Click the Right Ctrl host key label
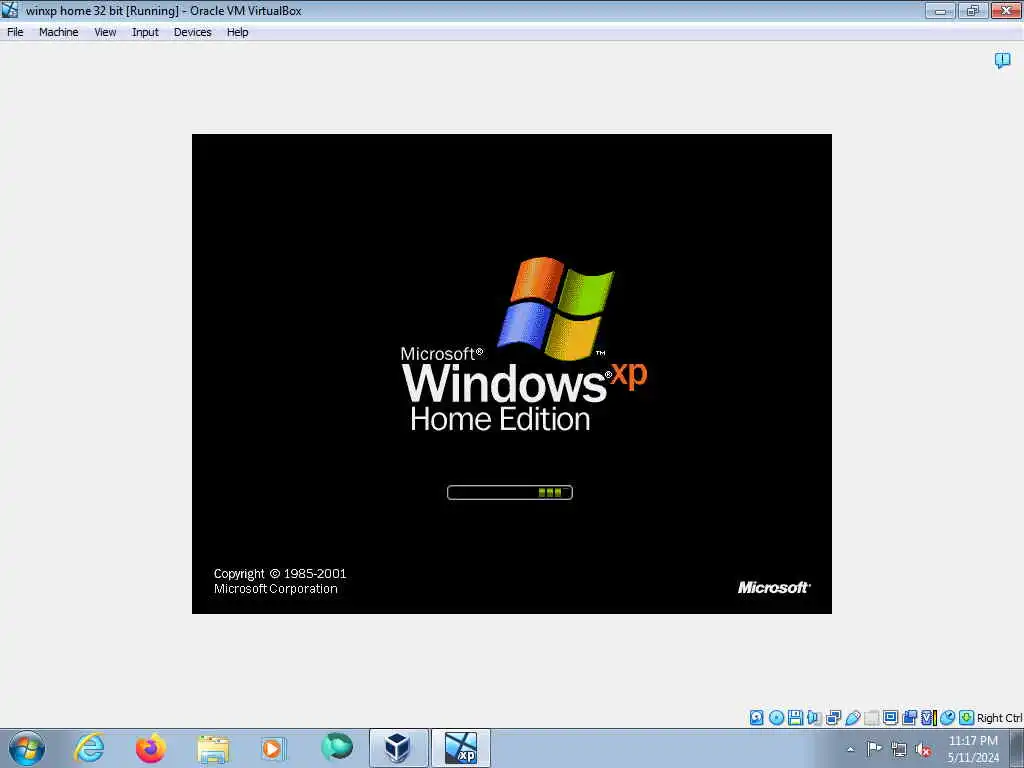The width and height of the screenshot is (1024, 768). (999, 718)
